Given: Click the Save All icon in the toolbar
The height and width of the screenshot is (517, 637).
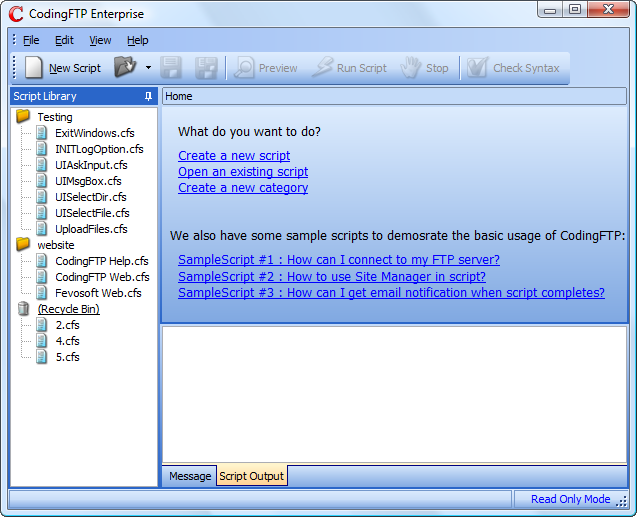Looking at the screenshot, I should 206,67.
